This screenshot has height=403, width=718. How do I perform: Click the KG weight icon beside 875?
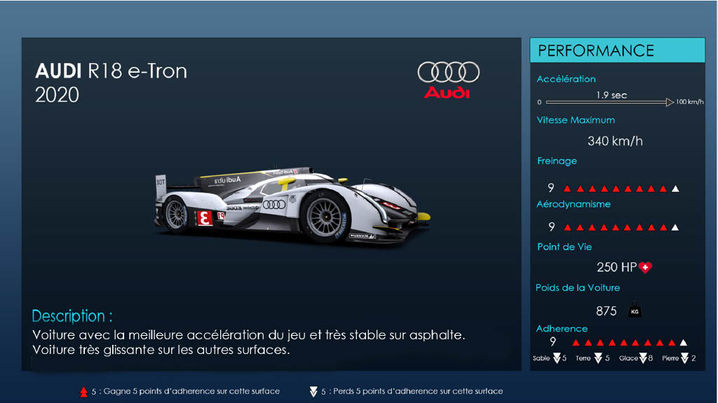(x=634, y=311)
